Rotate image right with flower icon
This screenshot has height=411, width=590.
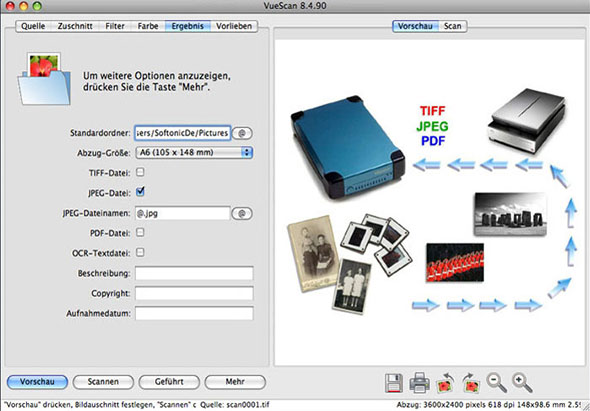tap(471, 383)
